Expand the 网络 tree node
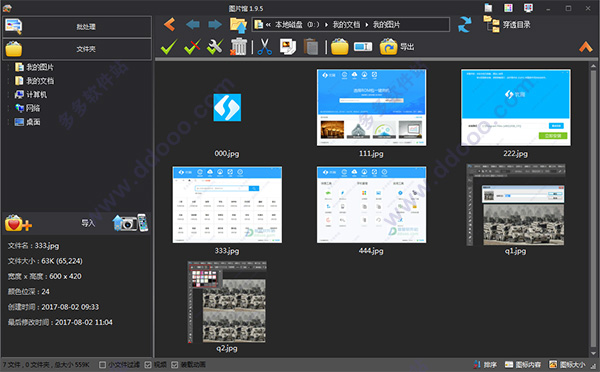This screenshot has height=372, width=600. (x=9, y=108)
